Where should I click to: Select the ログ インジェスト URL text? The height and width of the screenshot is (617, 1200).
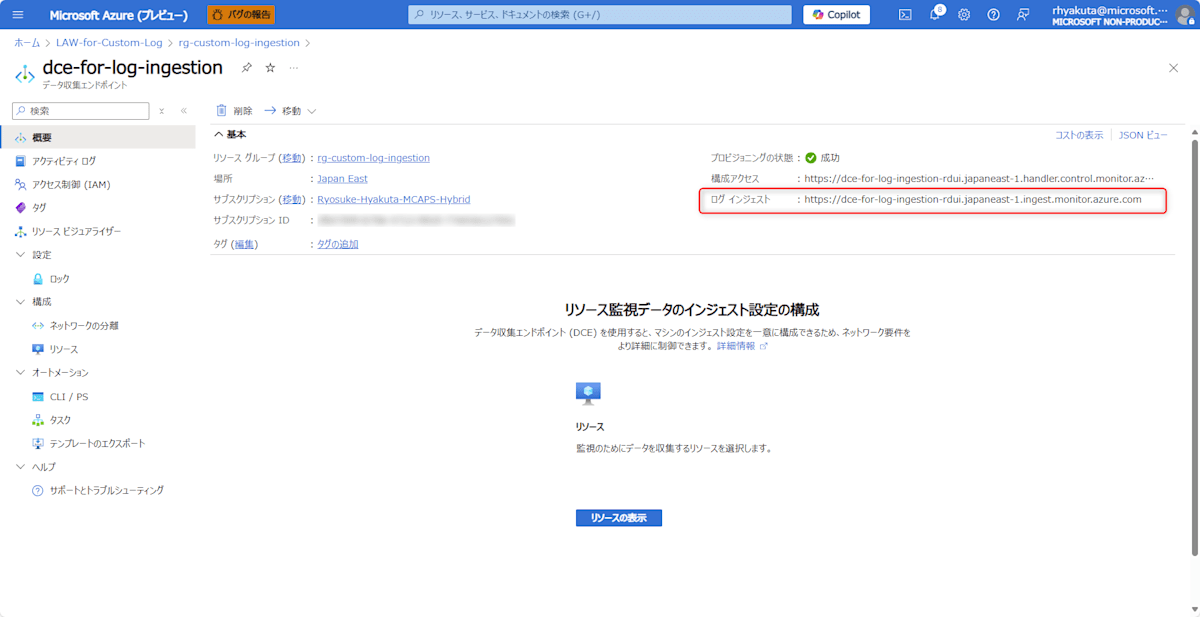click(973, 200)
